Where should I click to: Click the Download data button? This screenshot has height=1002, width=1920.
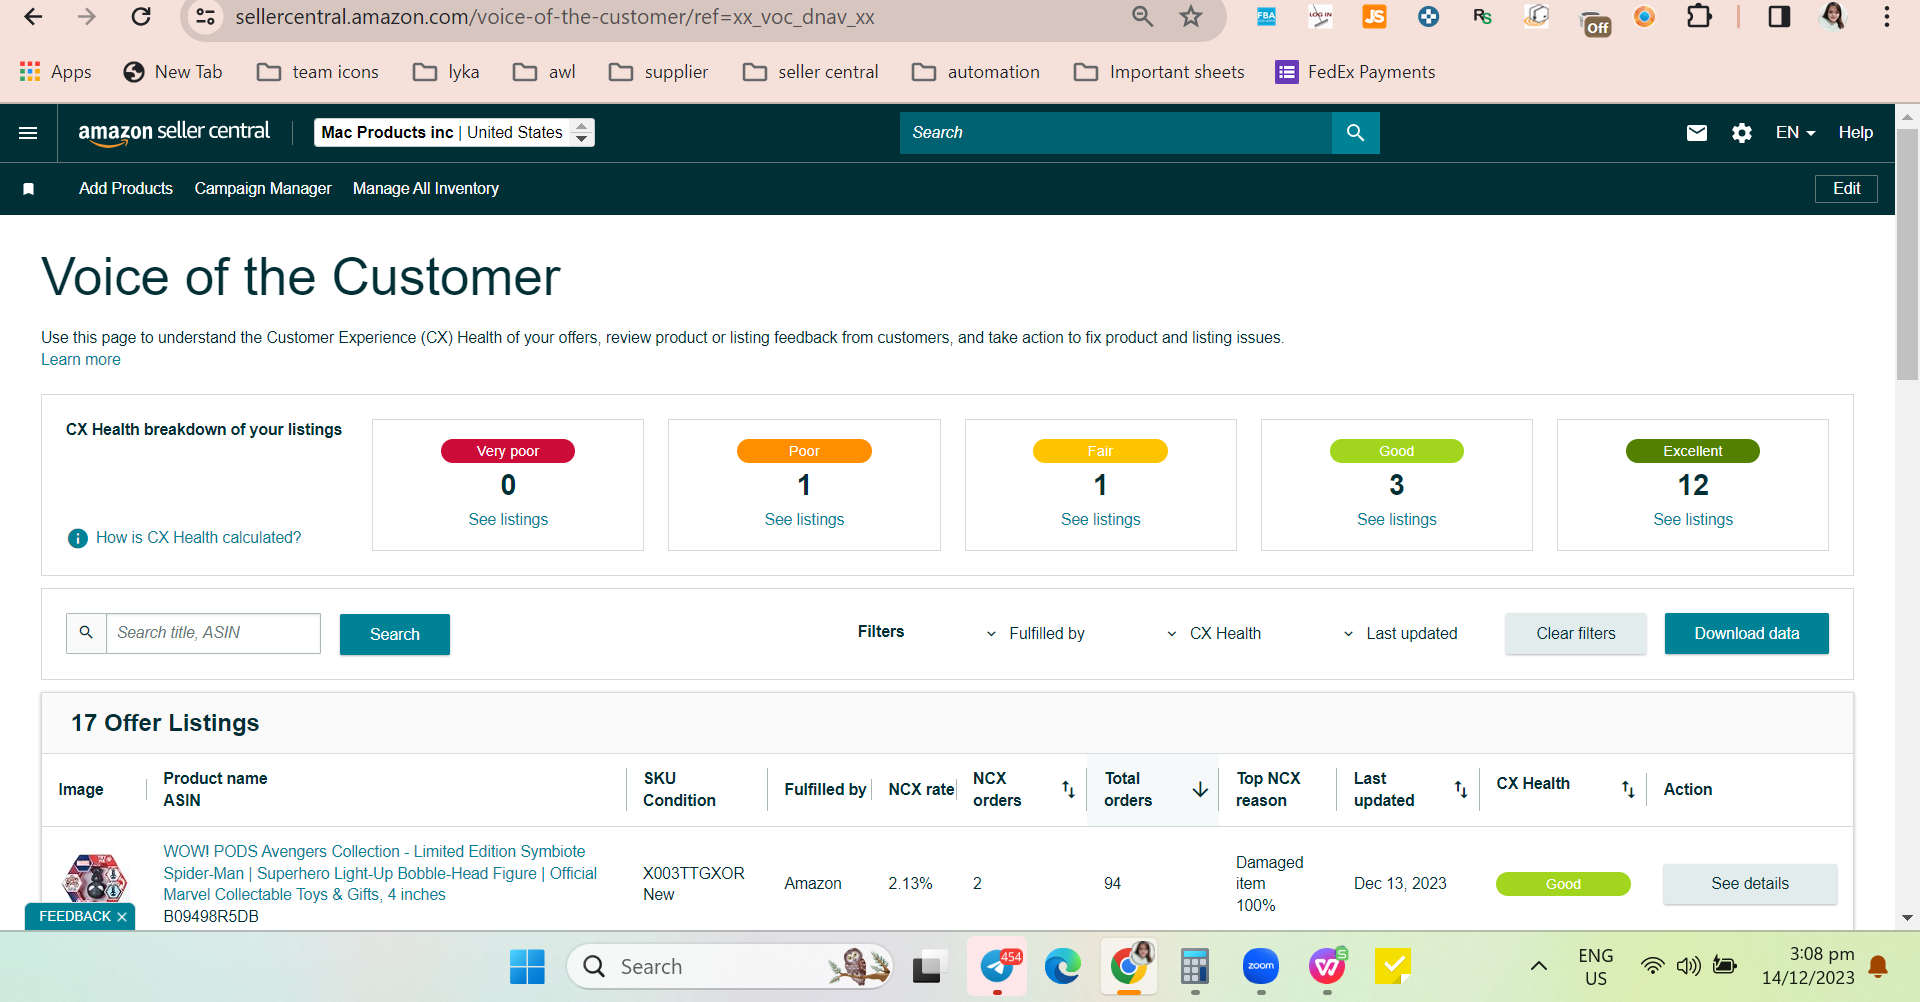tap(1747, 634)
